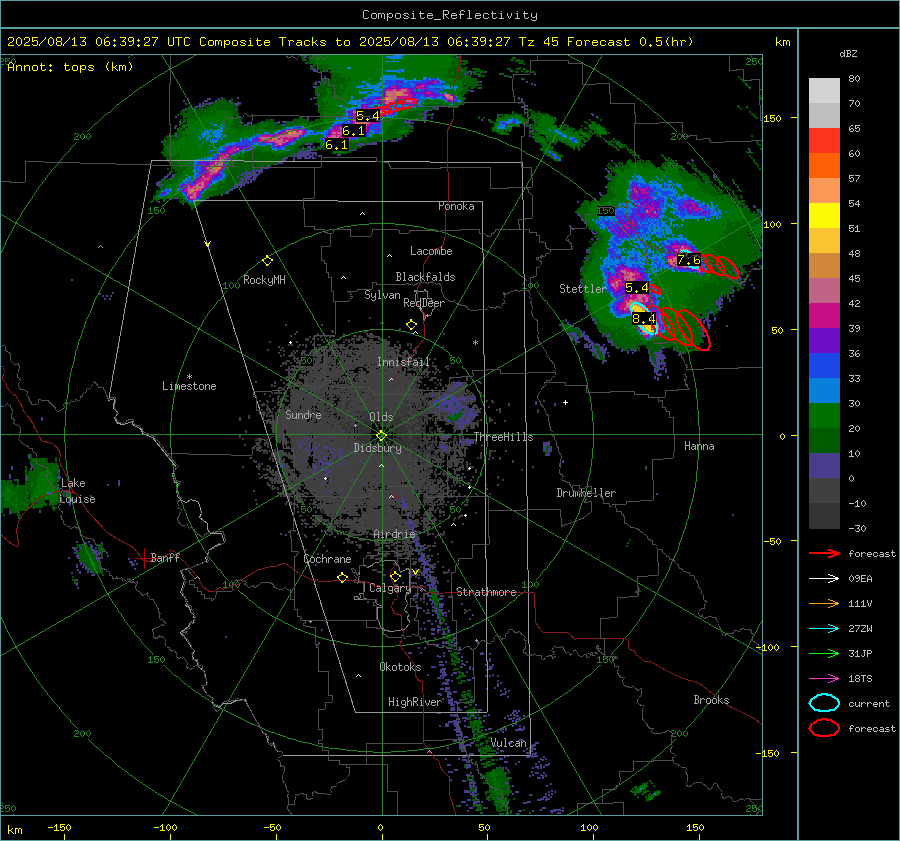This screenshot has width=900, height=841.
Task: Click the Lacombe town label
Action: [x=431, y=251]
